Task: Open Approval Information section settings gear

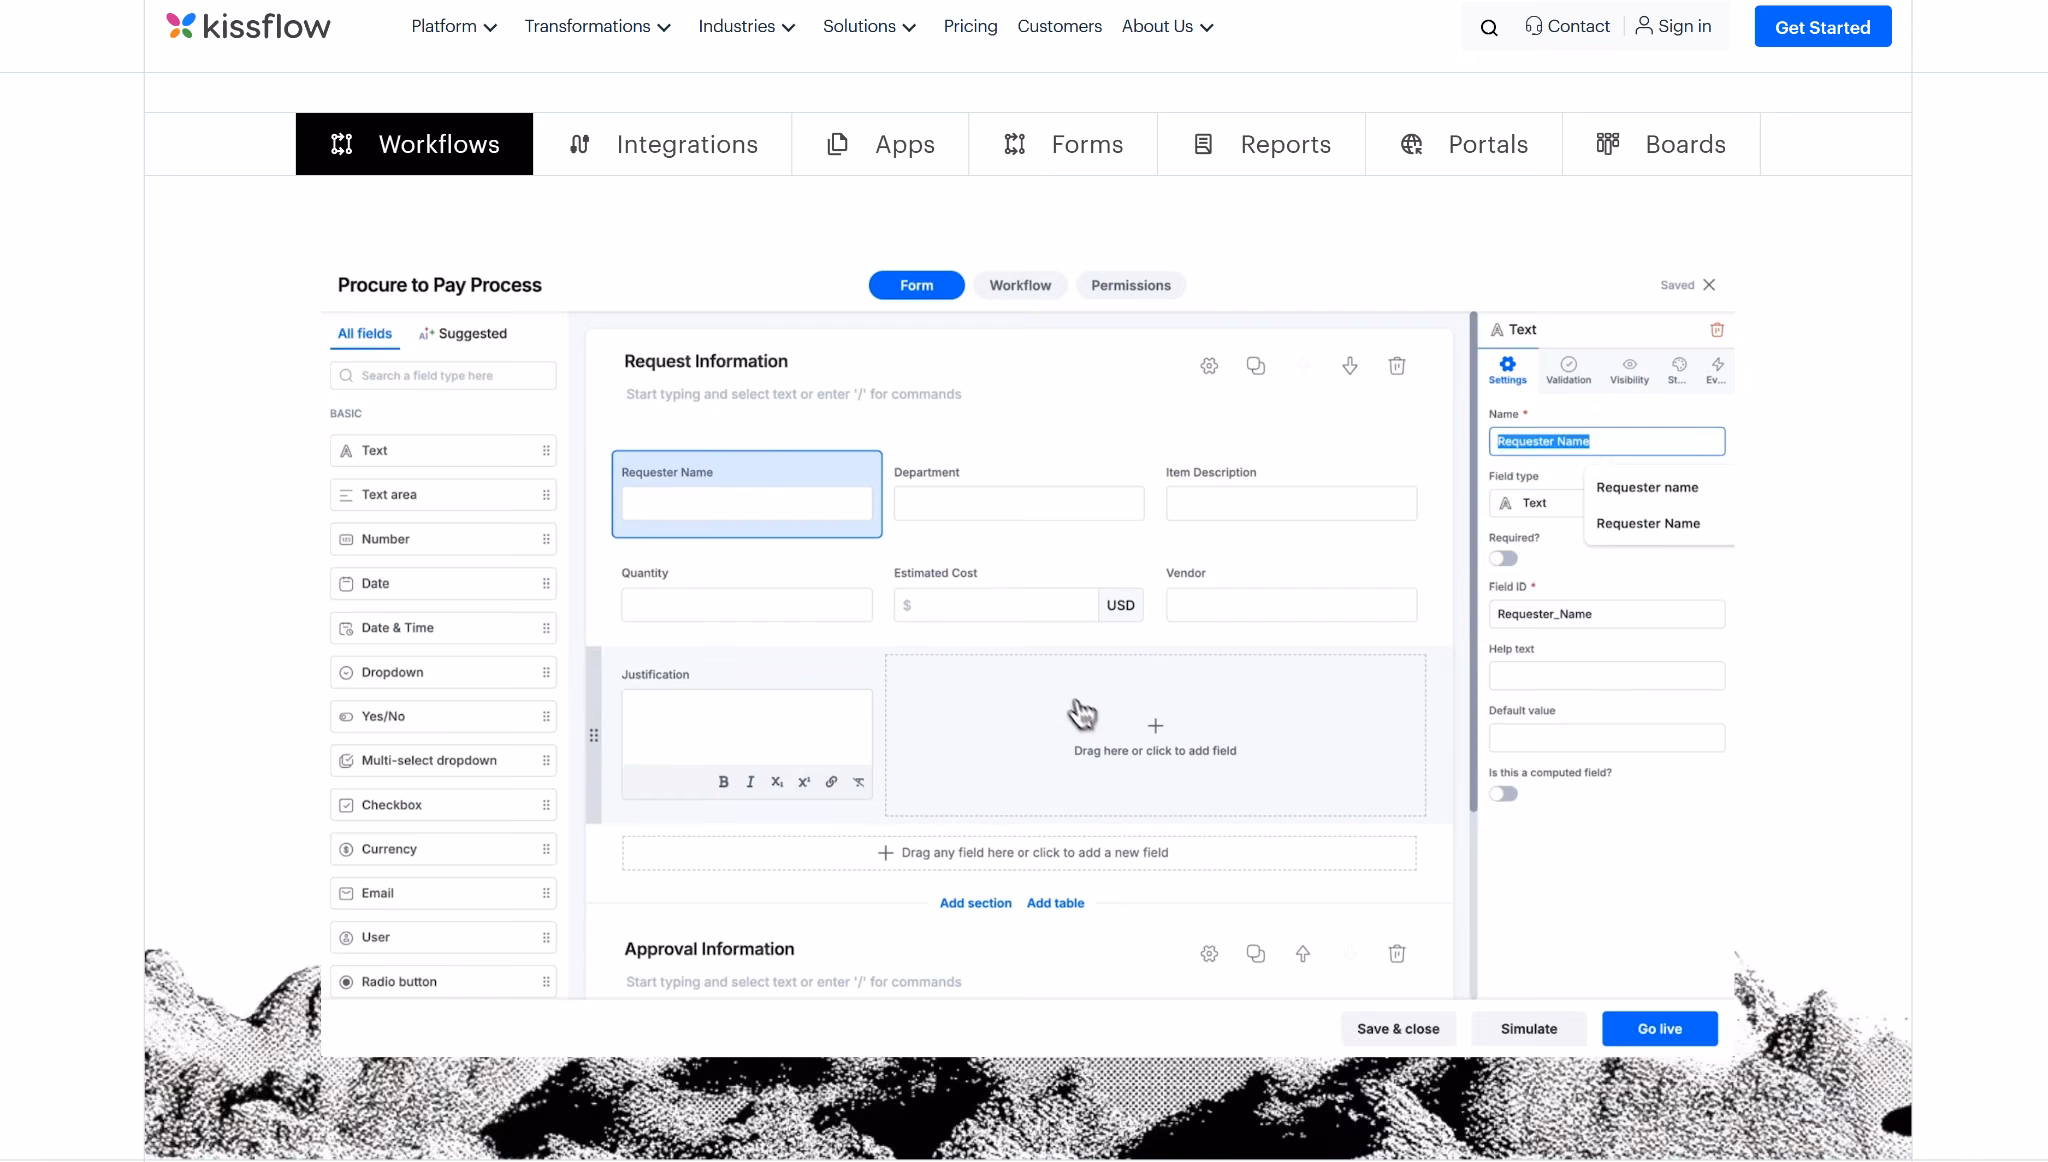Action: tap(1209, 954)
